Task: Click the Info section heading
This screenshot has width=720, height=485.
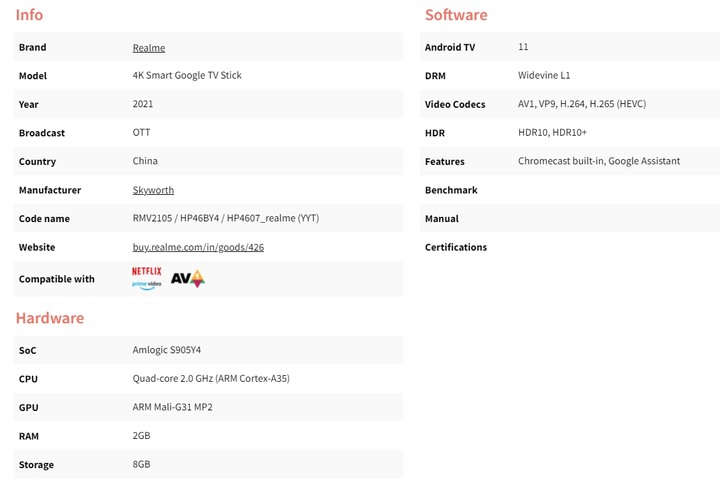Action: [x=29, y=15]
